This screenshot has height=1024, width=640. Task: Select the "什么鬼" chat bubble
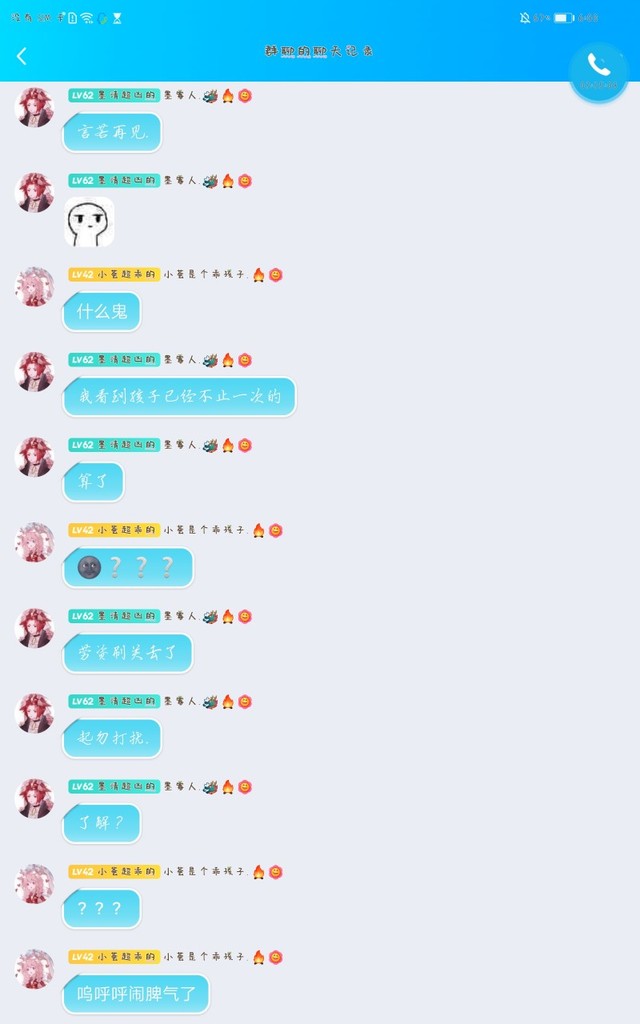(x=102, y=312)
